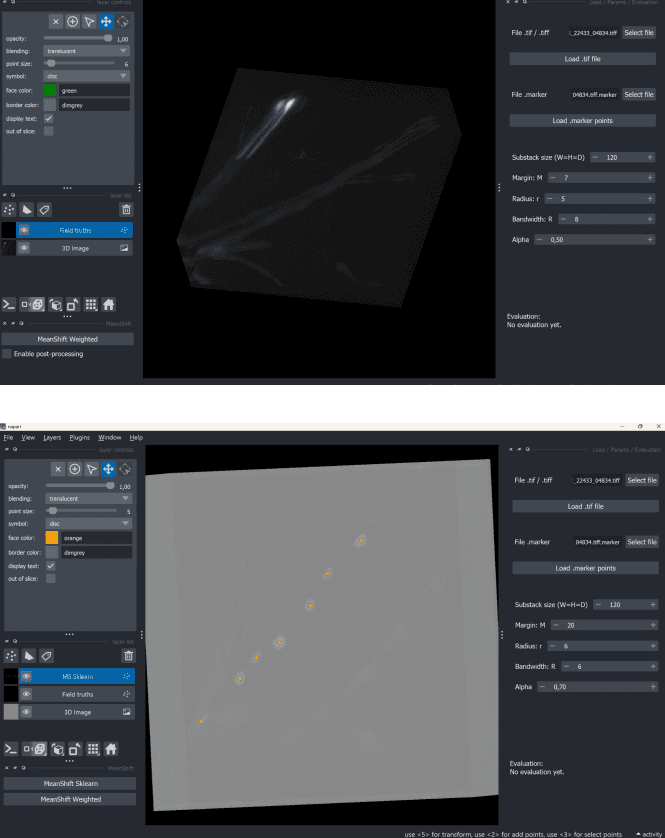Increase Margin M value of 7 with plus
Image resolution: width=665 pixels, height=838 pixels.
pyautogui.click(x=650, y=177)
